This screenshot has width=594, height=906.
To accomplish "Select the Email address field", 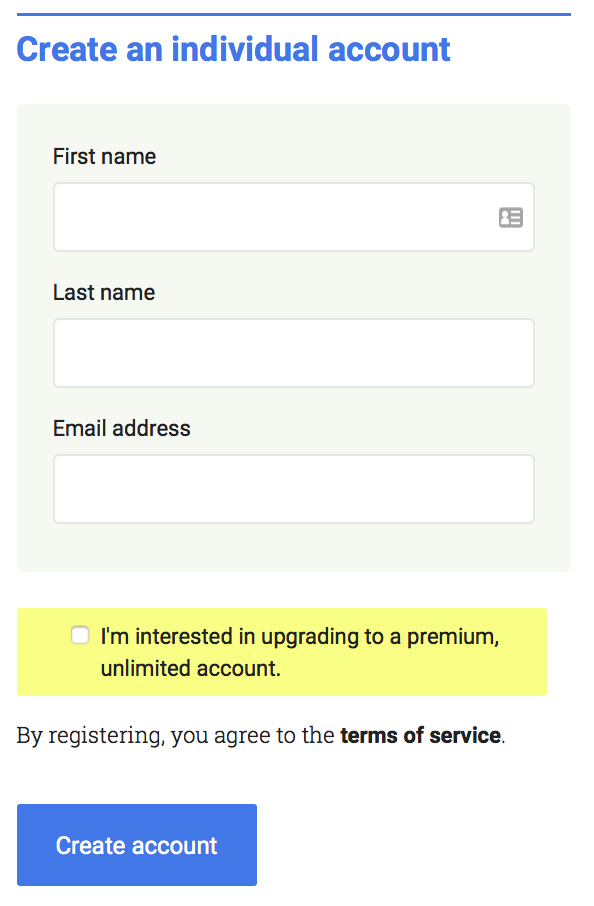I will pyautogui.click(x=294, y=489).
